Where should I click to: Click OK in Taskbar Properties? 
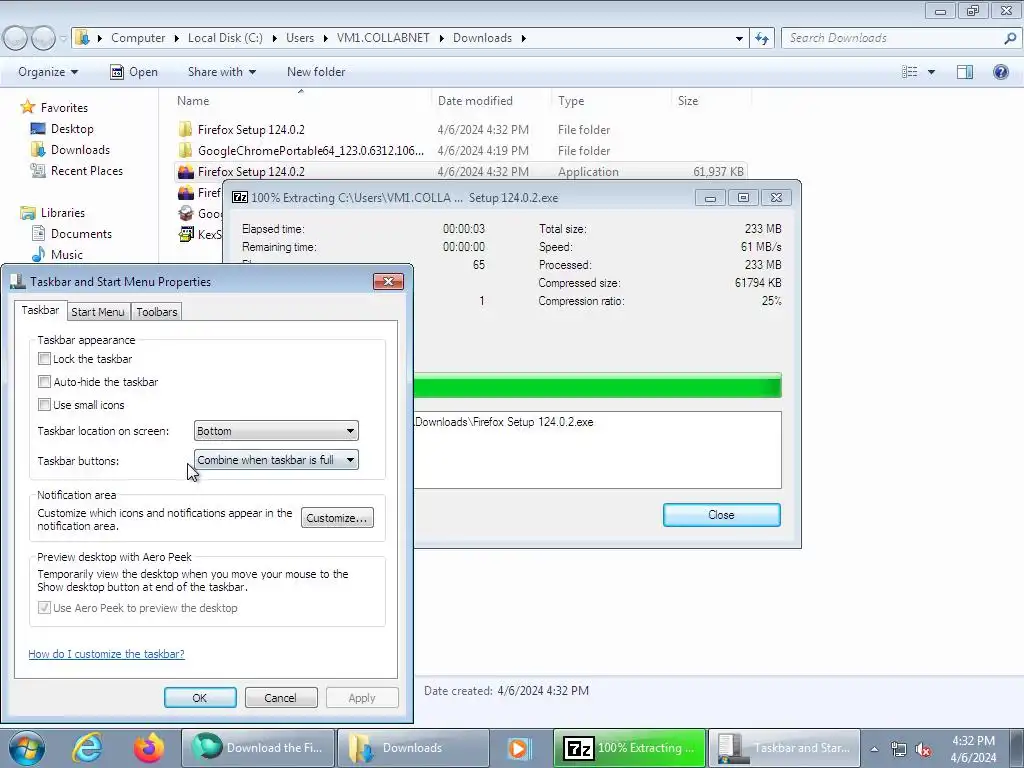(x=200, y=697)
